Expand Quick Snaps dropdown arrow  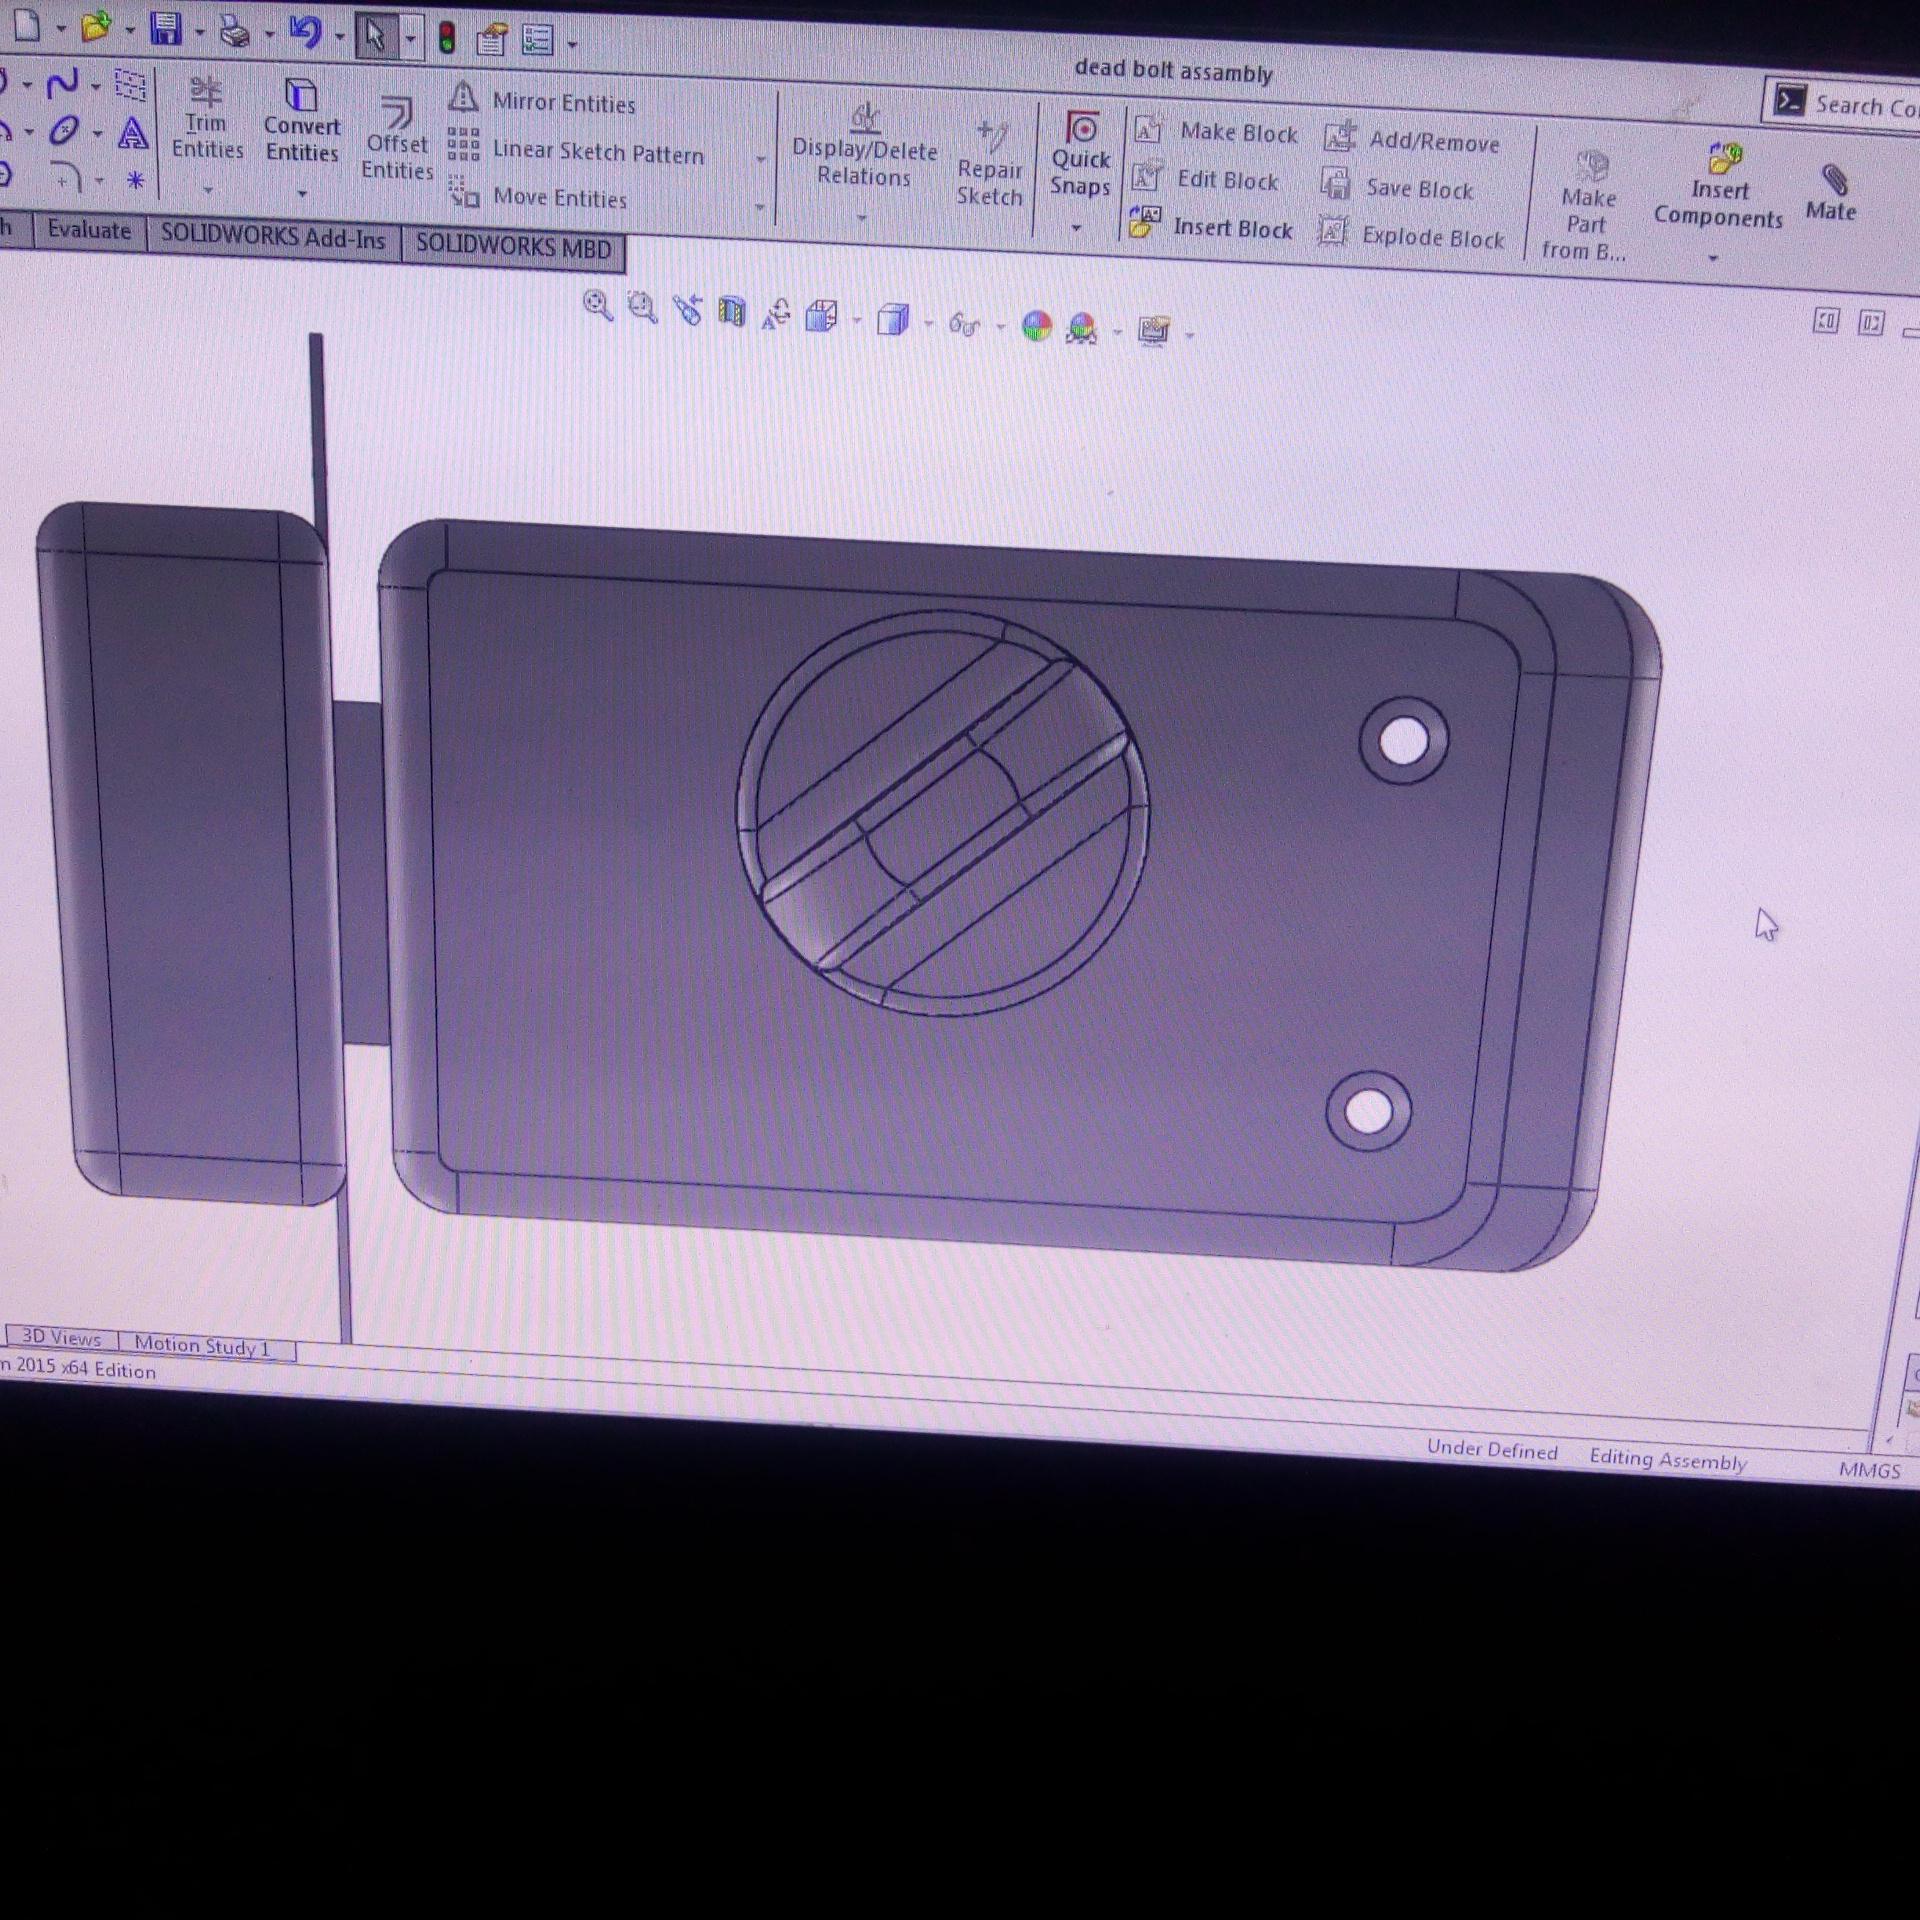click(x=1076, y=228)
